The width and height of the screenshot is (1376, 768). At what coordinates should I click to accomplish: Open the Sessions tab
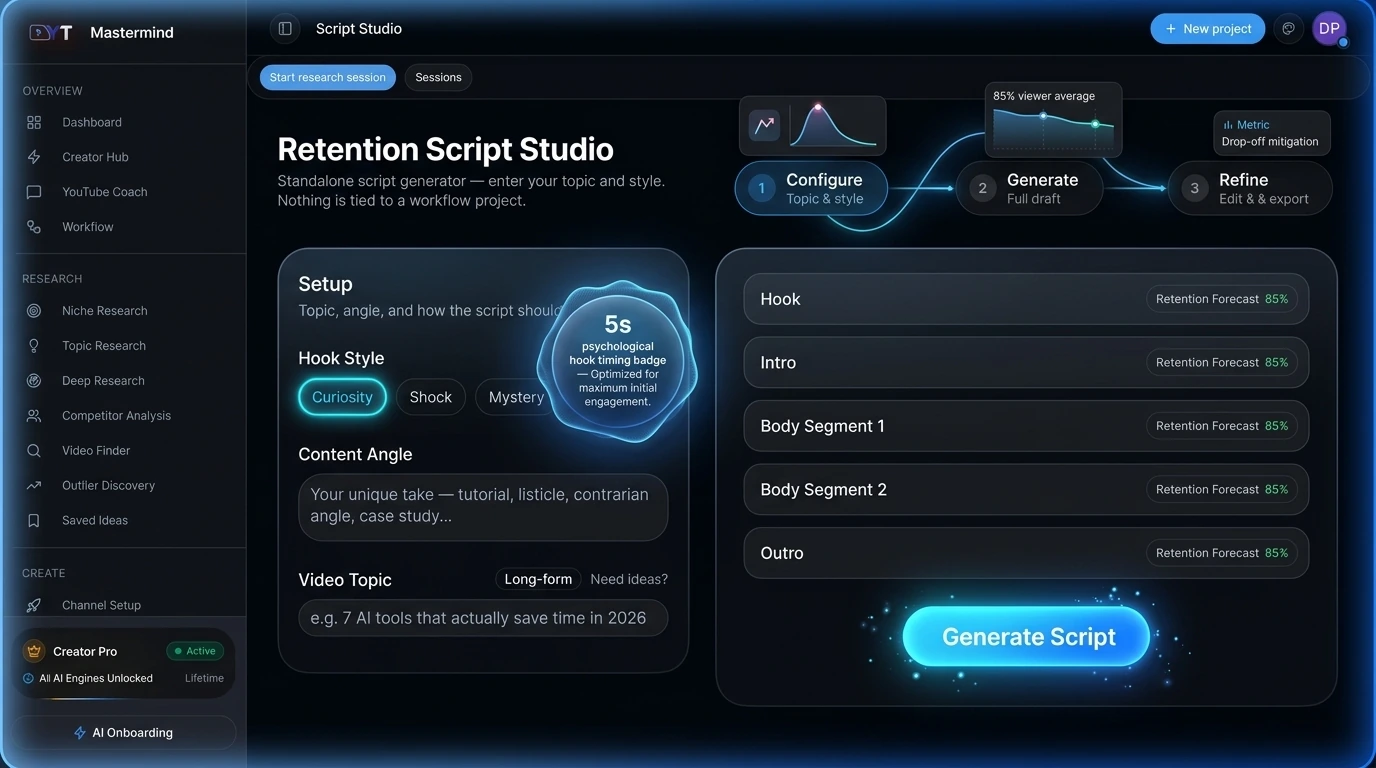coord(438,77)
